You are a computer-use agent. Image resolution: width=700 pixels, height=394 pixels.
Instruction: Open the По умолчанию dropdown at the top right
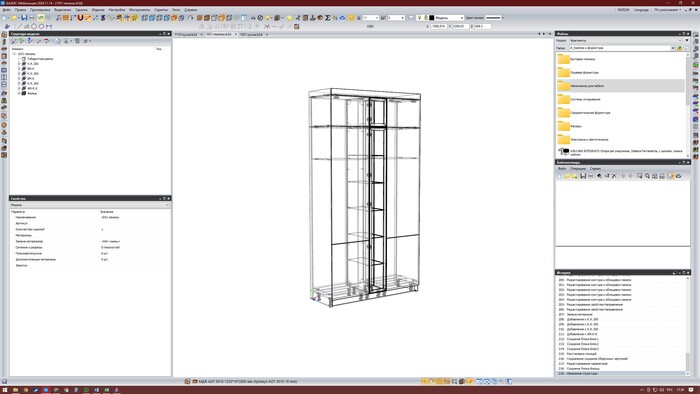tap(669, 9)
